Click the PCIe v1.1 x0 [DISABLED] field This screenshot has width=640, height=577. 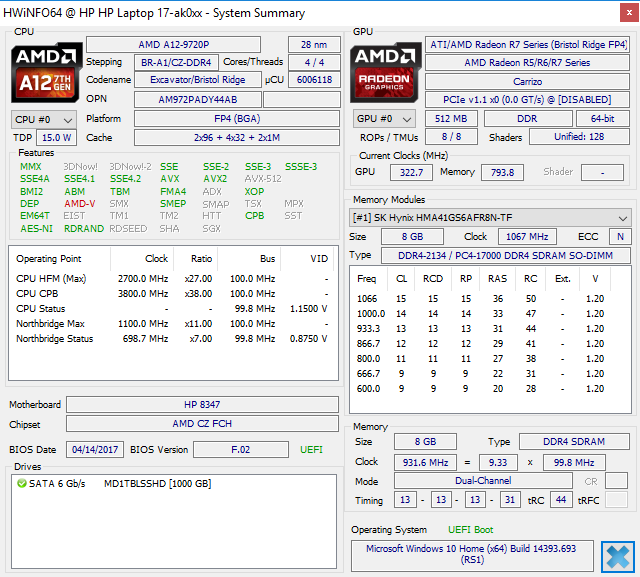[x=527, y=100]
